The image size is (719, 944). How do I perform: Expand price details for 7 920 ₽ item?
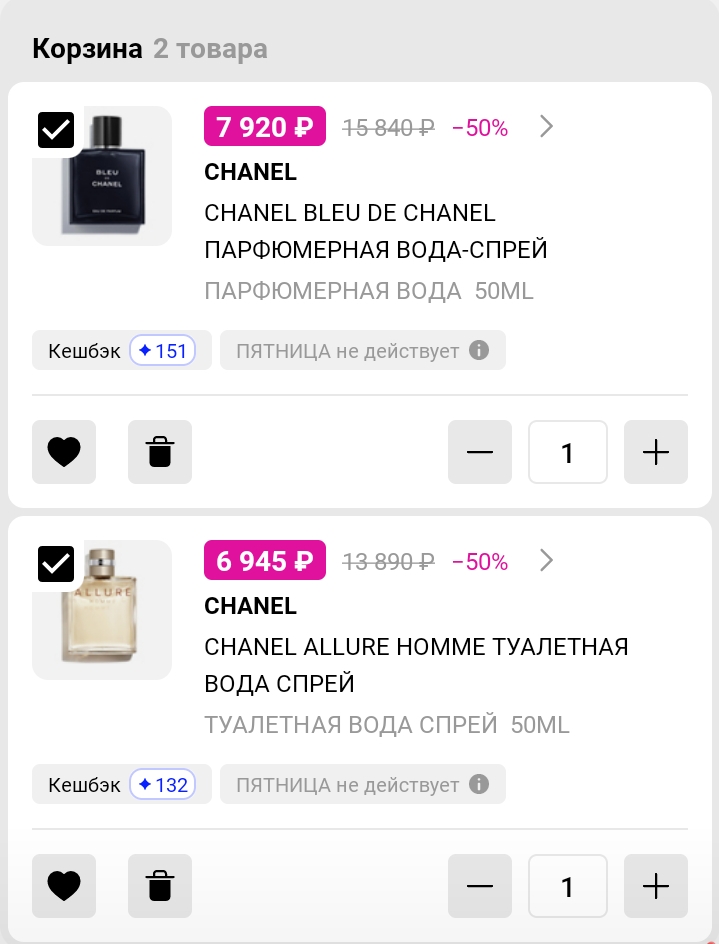tap(546, 127)
